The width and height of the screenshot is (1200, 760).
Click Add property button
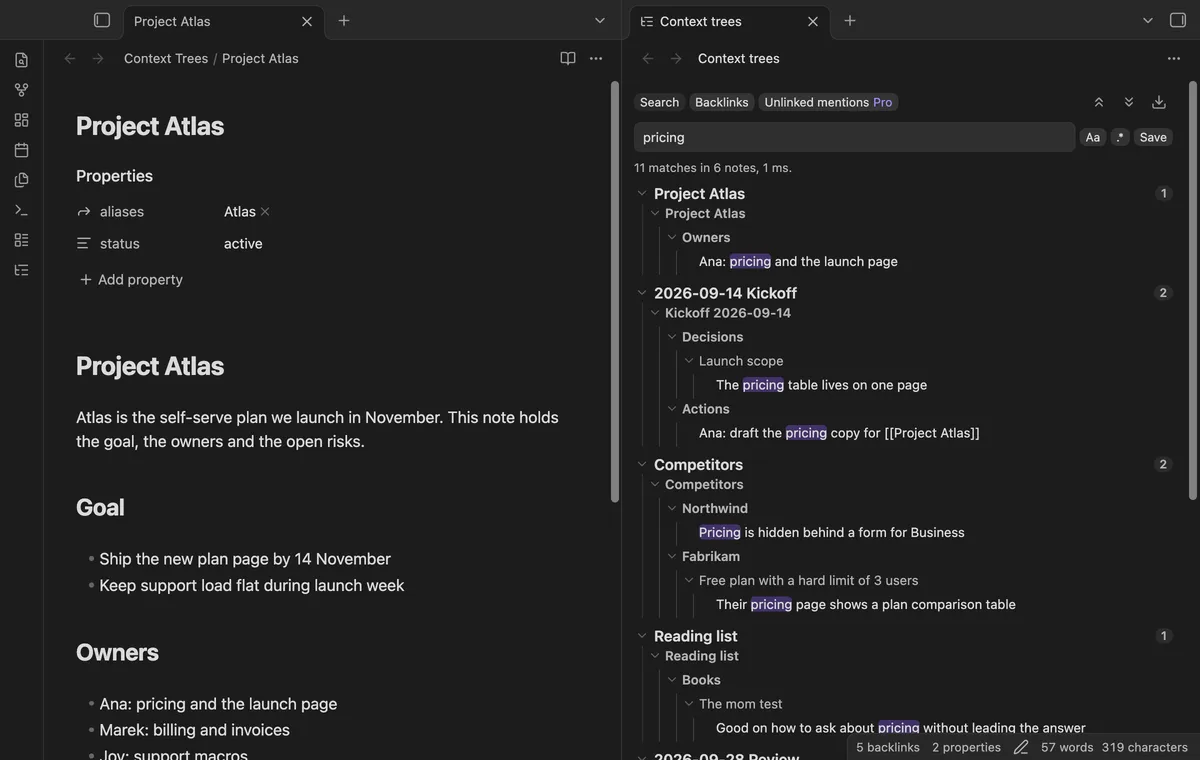[x=131, y=280]
